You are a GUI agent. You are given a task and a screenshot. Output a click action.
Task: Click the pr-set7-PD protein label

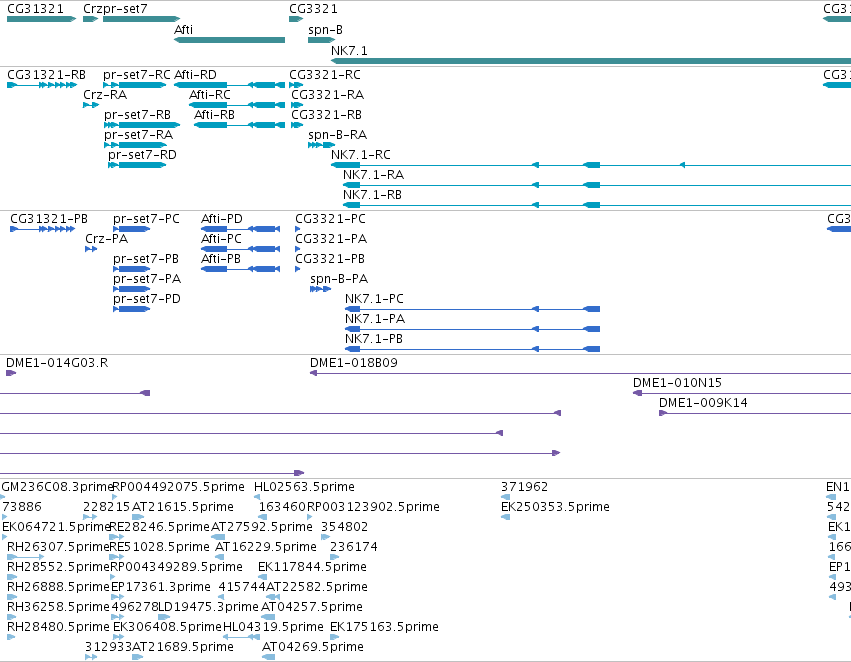147,299
